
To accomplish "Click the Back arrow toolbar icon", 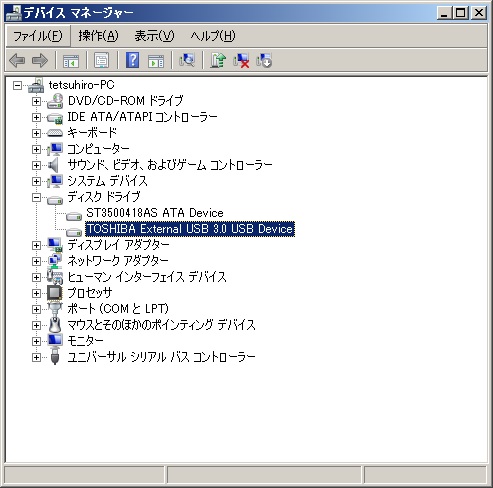I will (x=17, y=61).
